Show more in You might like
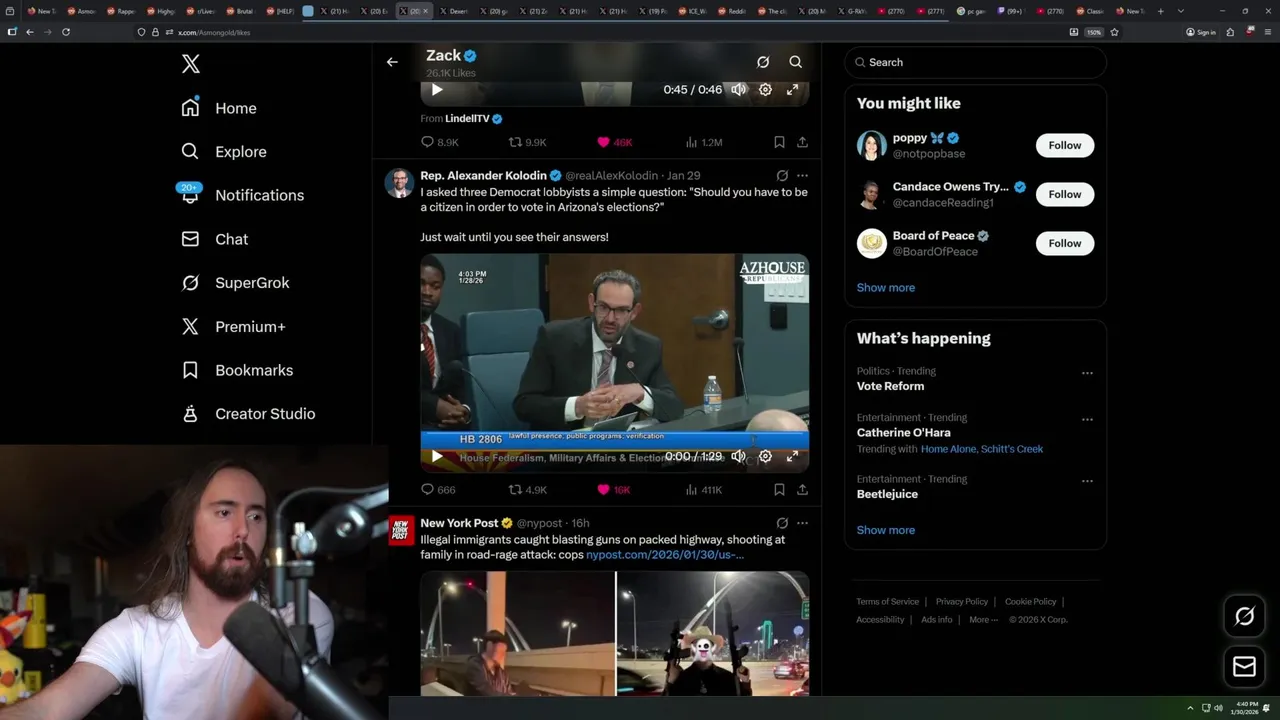1280x720 pixels. tap(886, 288)
